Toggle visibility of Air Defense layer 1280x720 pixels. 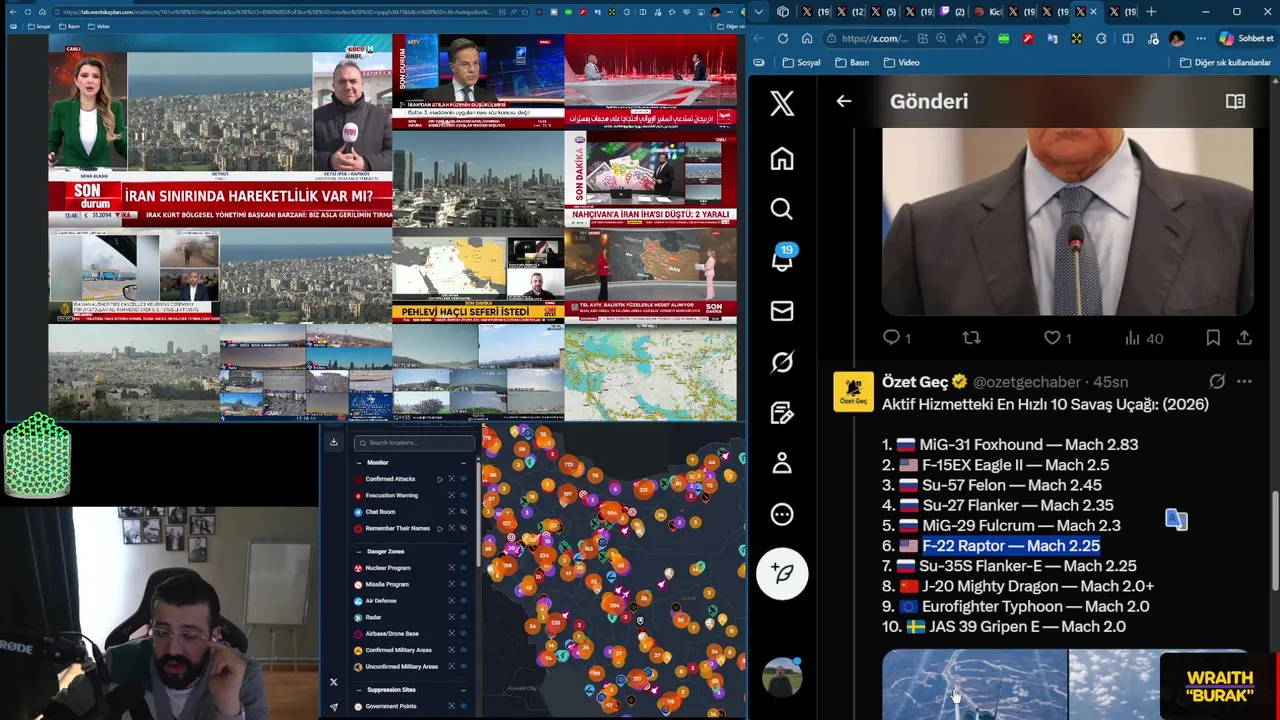tap(463, 601)
